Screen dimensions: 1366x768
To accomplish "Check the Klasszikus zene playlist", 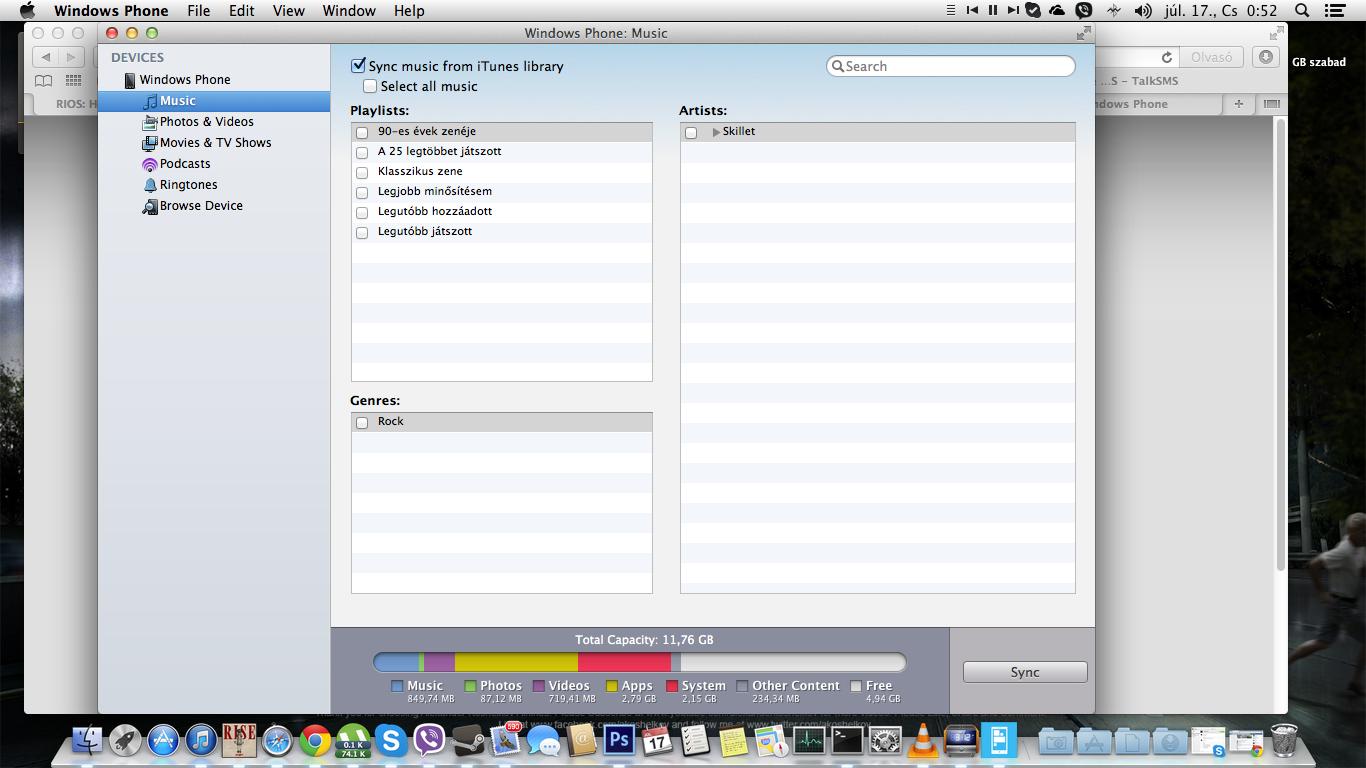I will 362,172.
